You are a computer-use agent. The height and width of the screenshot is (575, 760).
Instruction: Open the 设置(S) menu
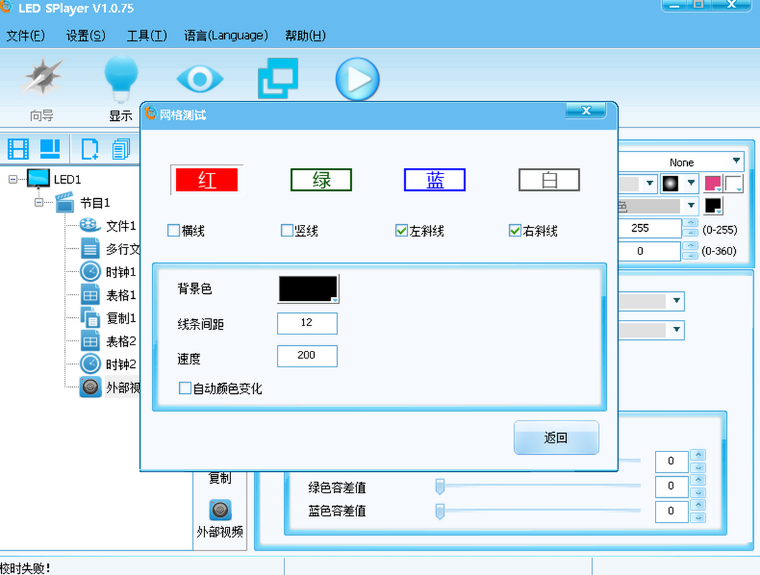click(85, 35)
